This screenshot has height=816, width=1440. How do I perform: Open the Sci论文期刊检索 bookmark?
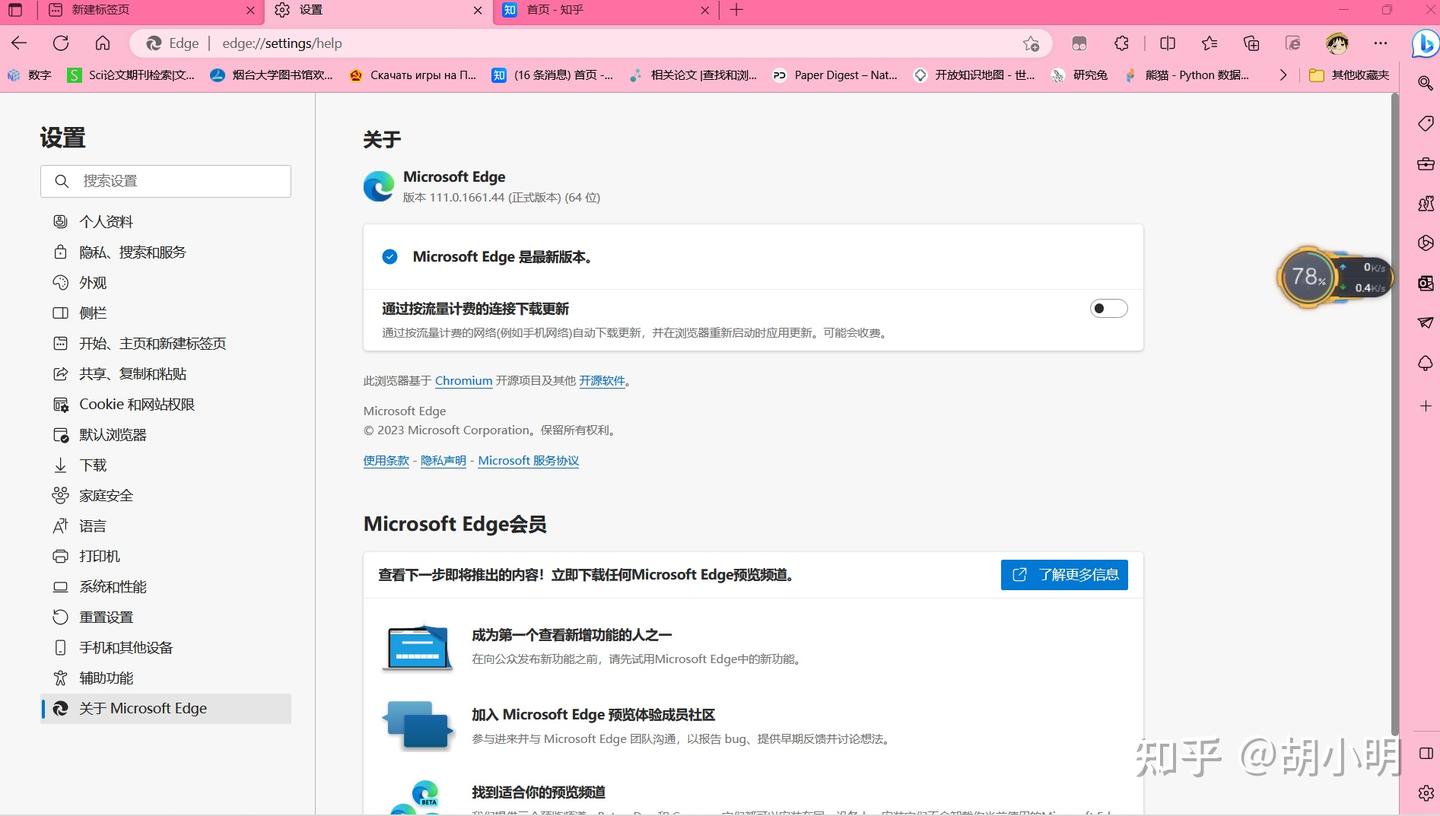pos(132,75)
